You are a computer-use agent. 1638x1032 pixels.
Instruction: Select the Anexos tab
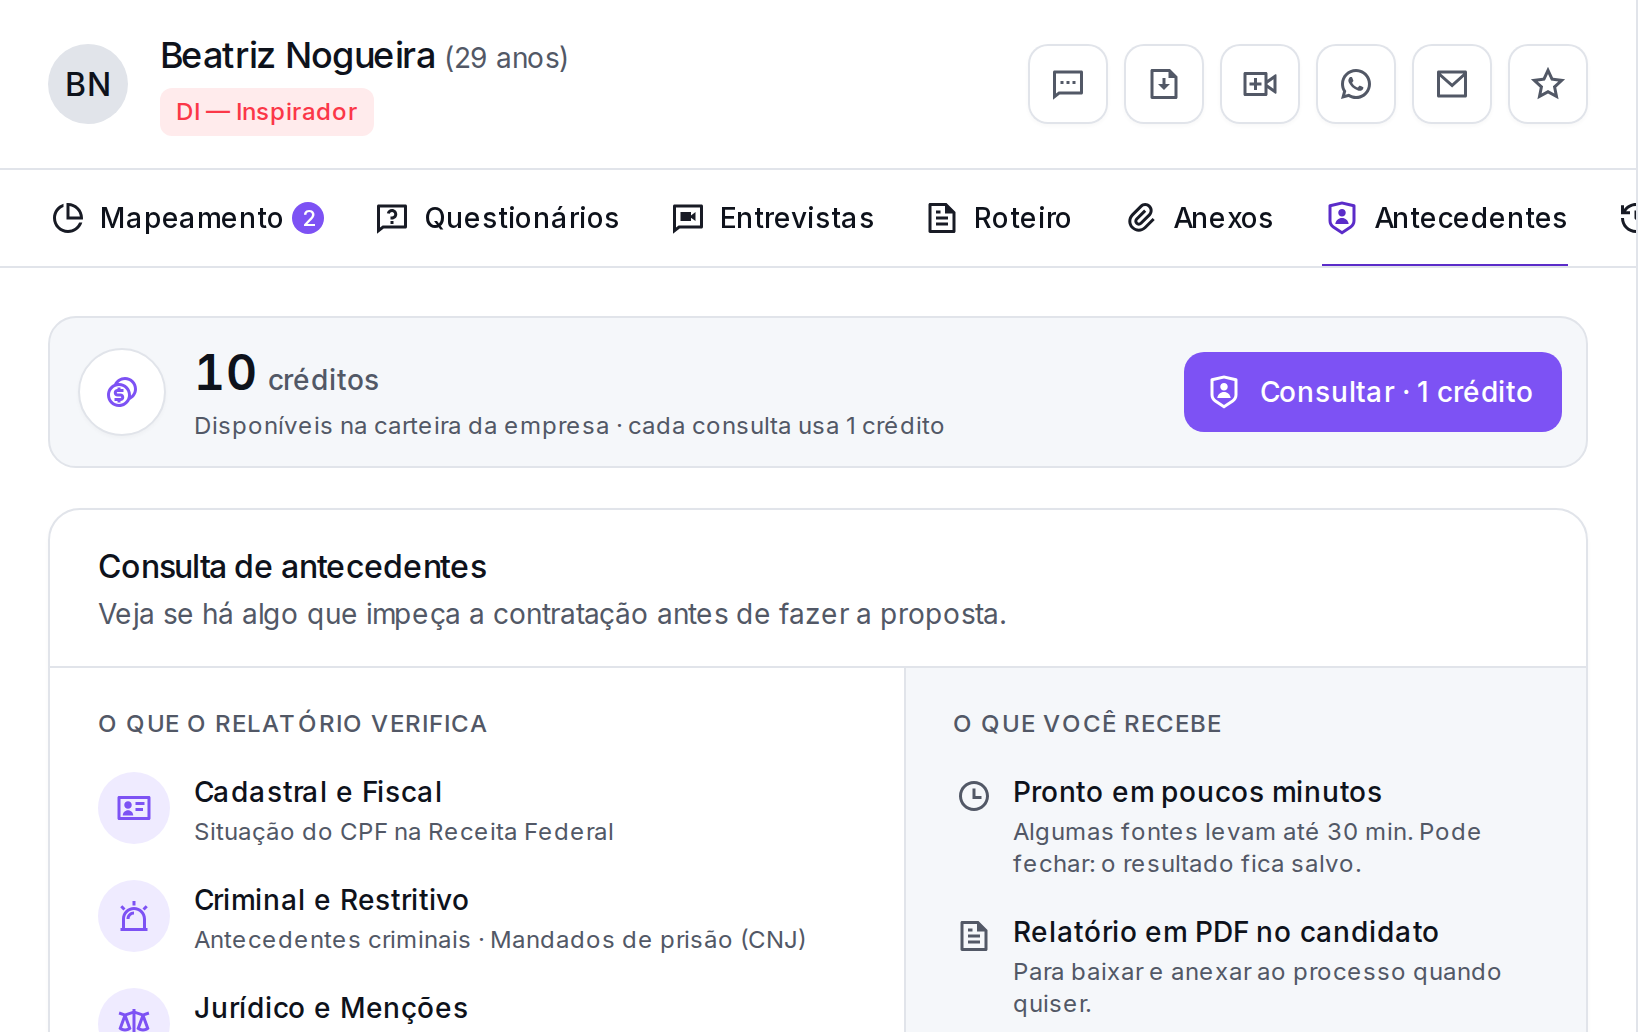tap(1199, 218)
